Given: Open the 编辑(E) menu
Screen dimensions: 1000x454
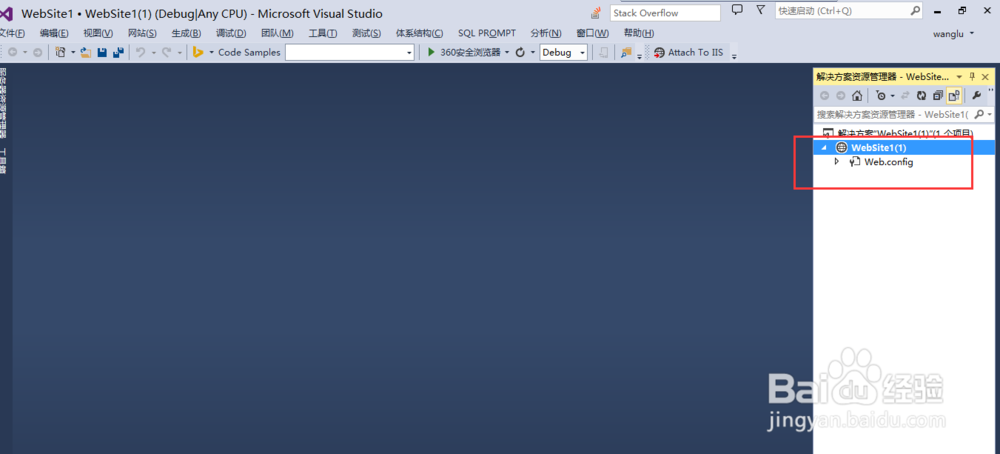Looking at the screenshot, I should (54, 33).
